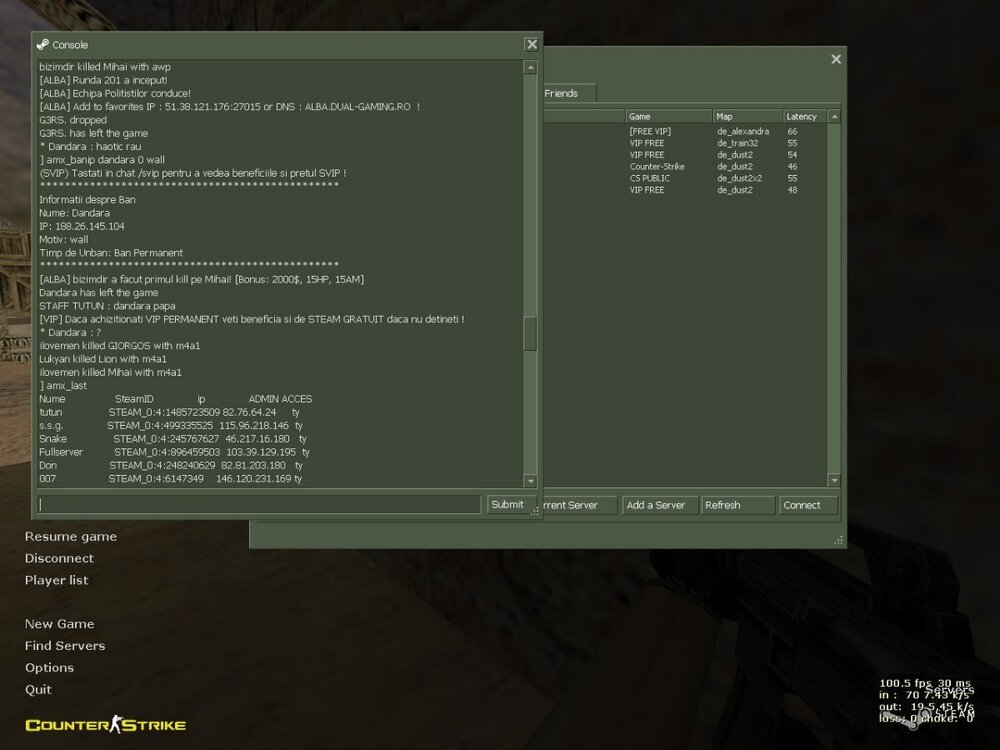Click the Counter-Strike logo
The image size is (1000, 750).
coord(105,725)
